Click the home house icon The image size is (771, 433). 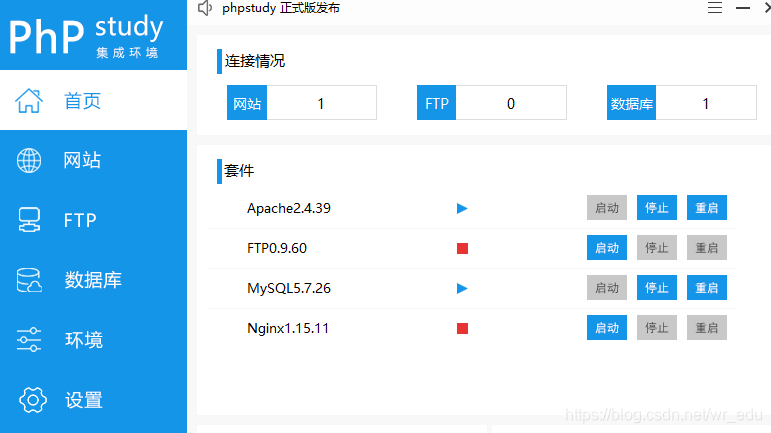click(29, 101)
